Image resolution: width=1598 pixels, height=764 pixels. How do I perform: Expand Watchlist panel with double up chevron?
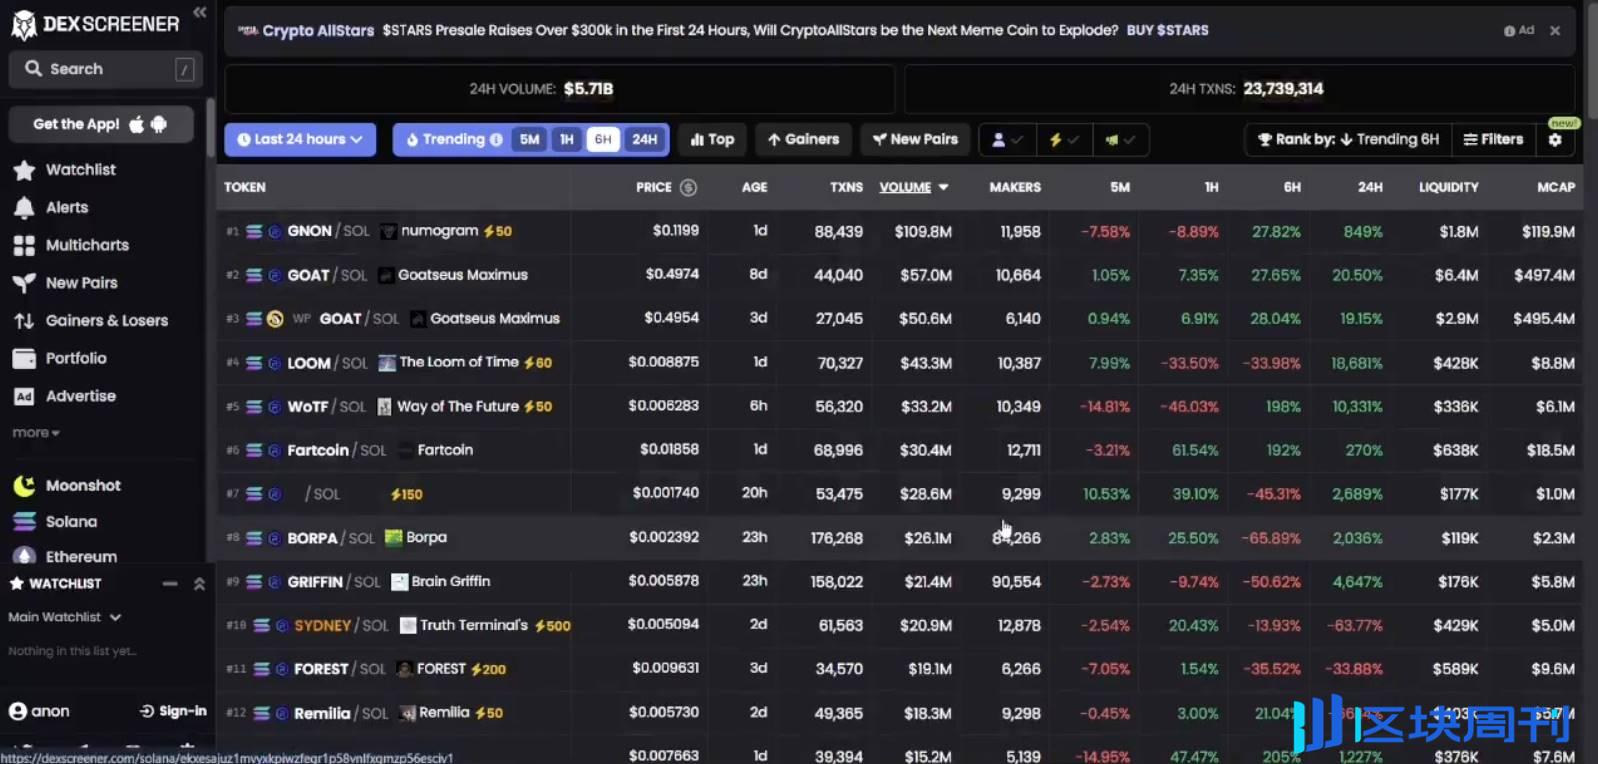[x=199, y=583]
